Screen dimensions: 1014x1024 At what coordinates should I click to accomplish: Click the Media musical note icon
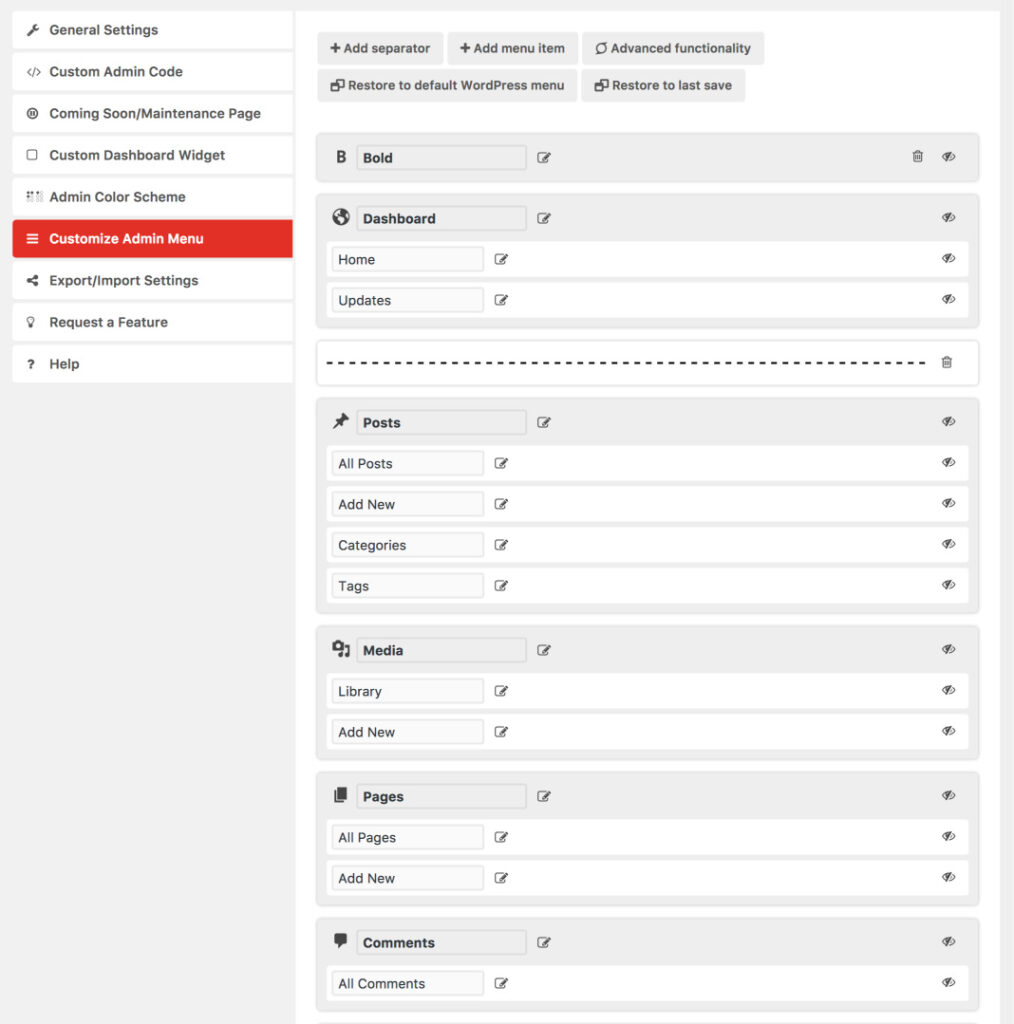(x=340, y=649)
